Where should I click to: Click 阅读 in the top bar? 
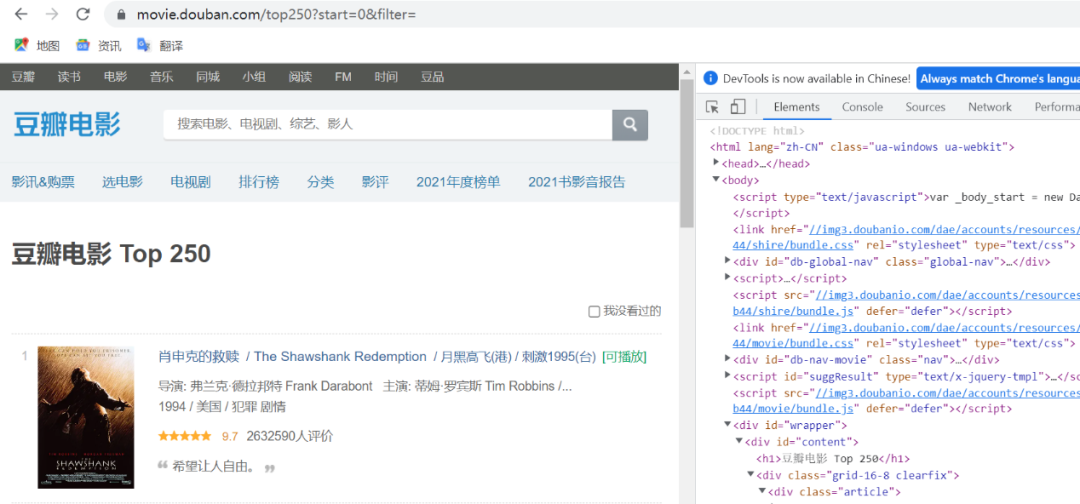click(300, 77)
